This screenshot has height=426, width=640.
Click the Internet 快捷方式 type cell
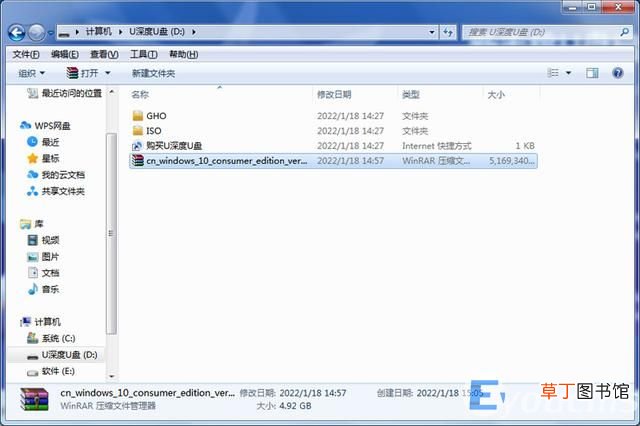436,146
